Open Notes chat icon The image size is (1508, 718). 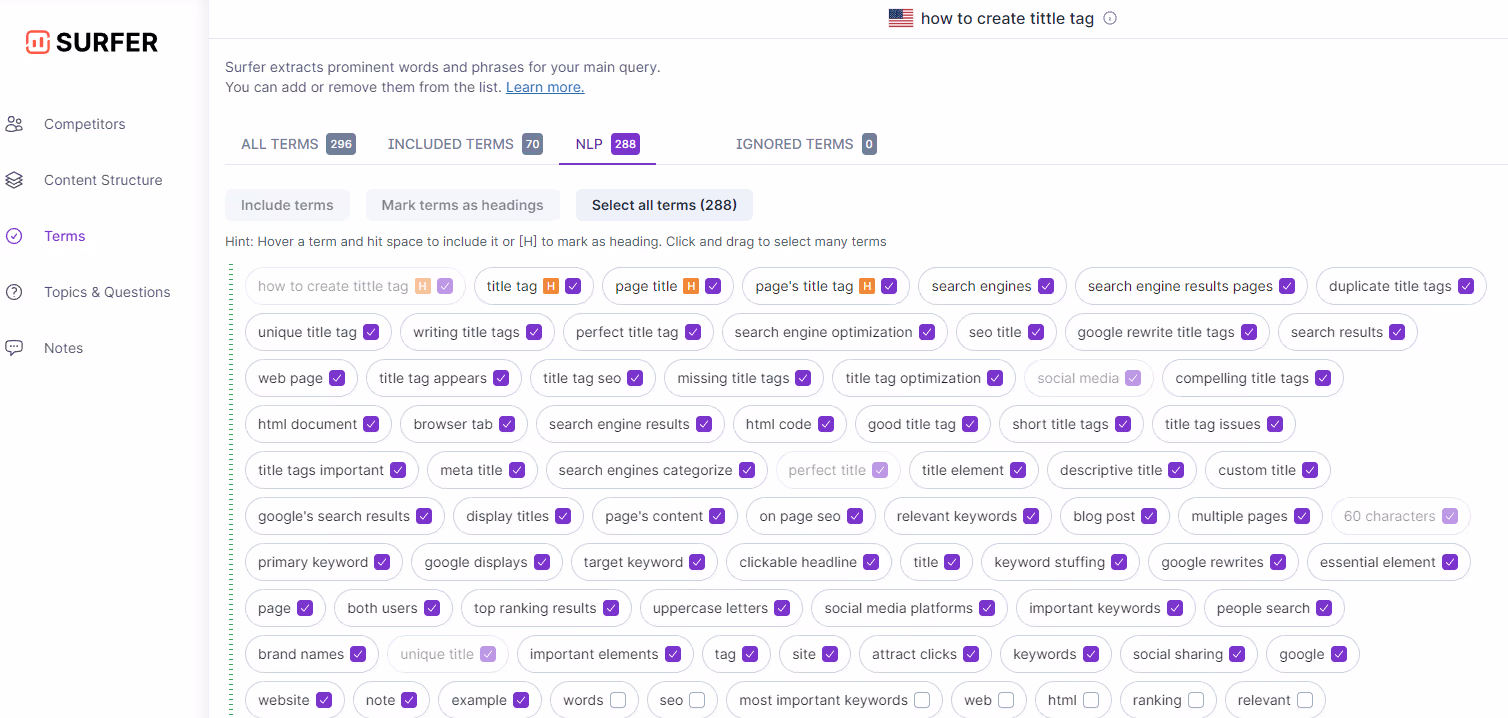click(x=14, y=348)
